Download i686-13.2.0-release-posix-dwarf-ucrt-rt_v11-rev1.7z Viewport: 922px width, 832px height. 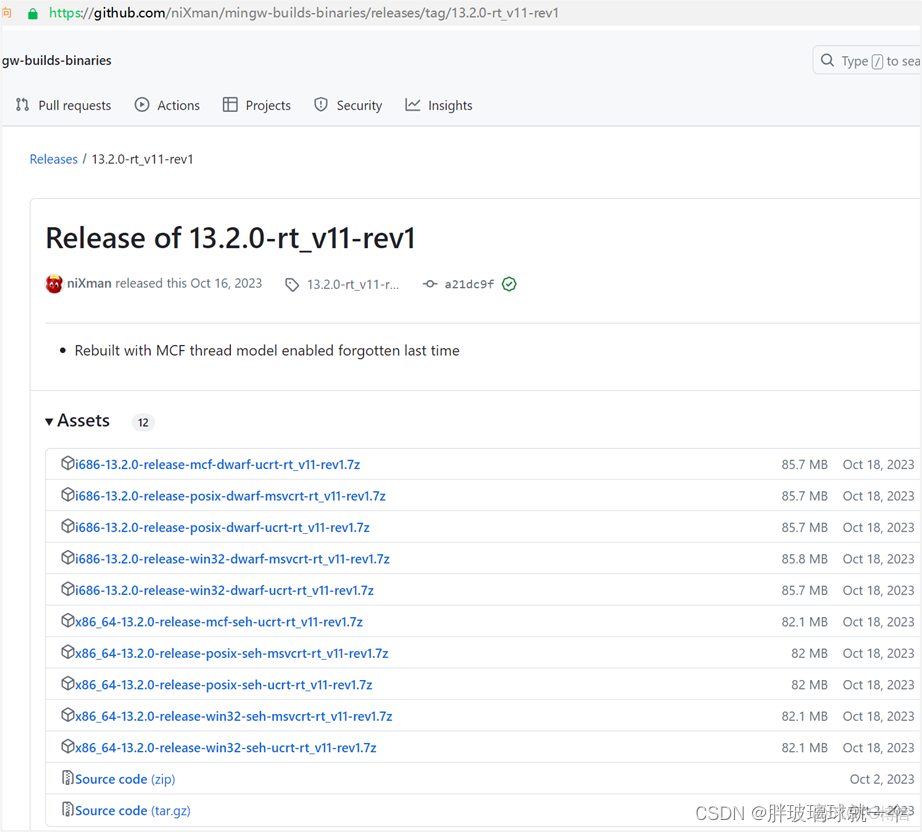pyautogui.click(x=222, y=527)
